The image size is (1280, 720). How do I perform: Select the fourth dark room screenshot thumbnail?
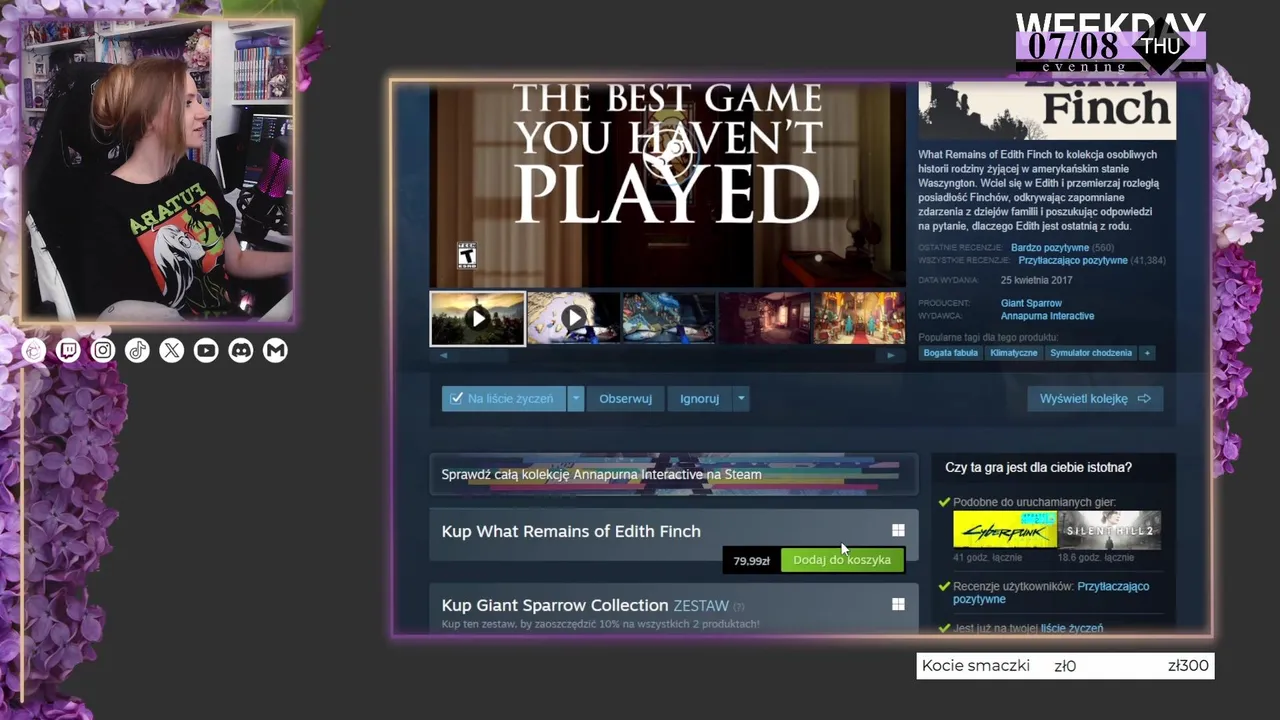(763, 319)
